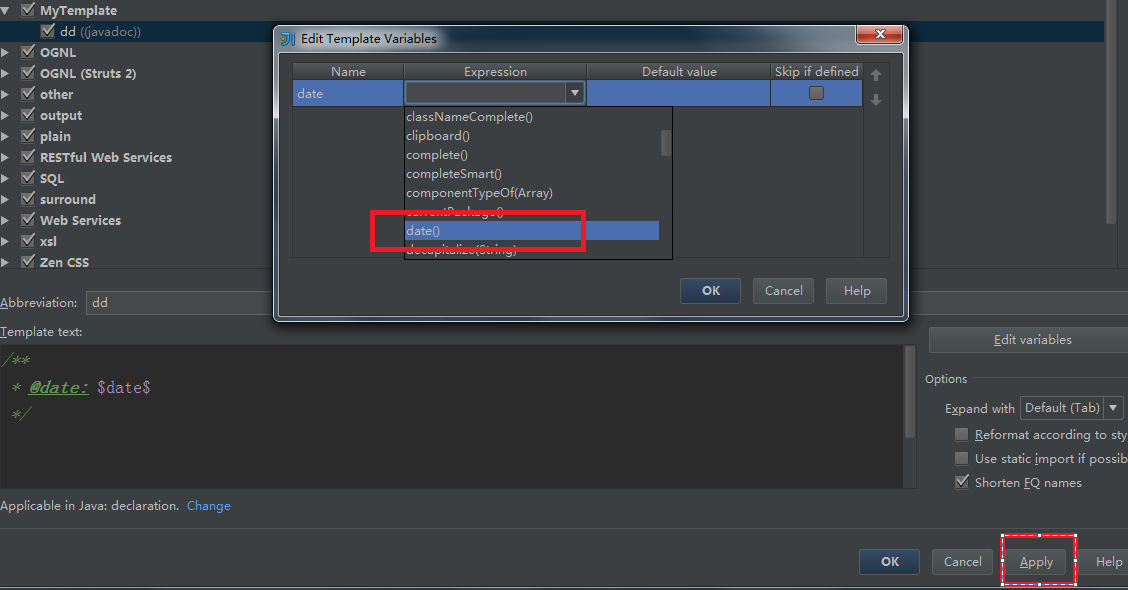Image resolution: width=1128 pixels, height=590 pixels.
Task: Click Cancel in Edit Template Variables dialog
Action: [783, 291]
